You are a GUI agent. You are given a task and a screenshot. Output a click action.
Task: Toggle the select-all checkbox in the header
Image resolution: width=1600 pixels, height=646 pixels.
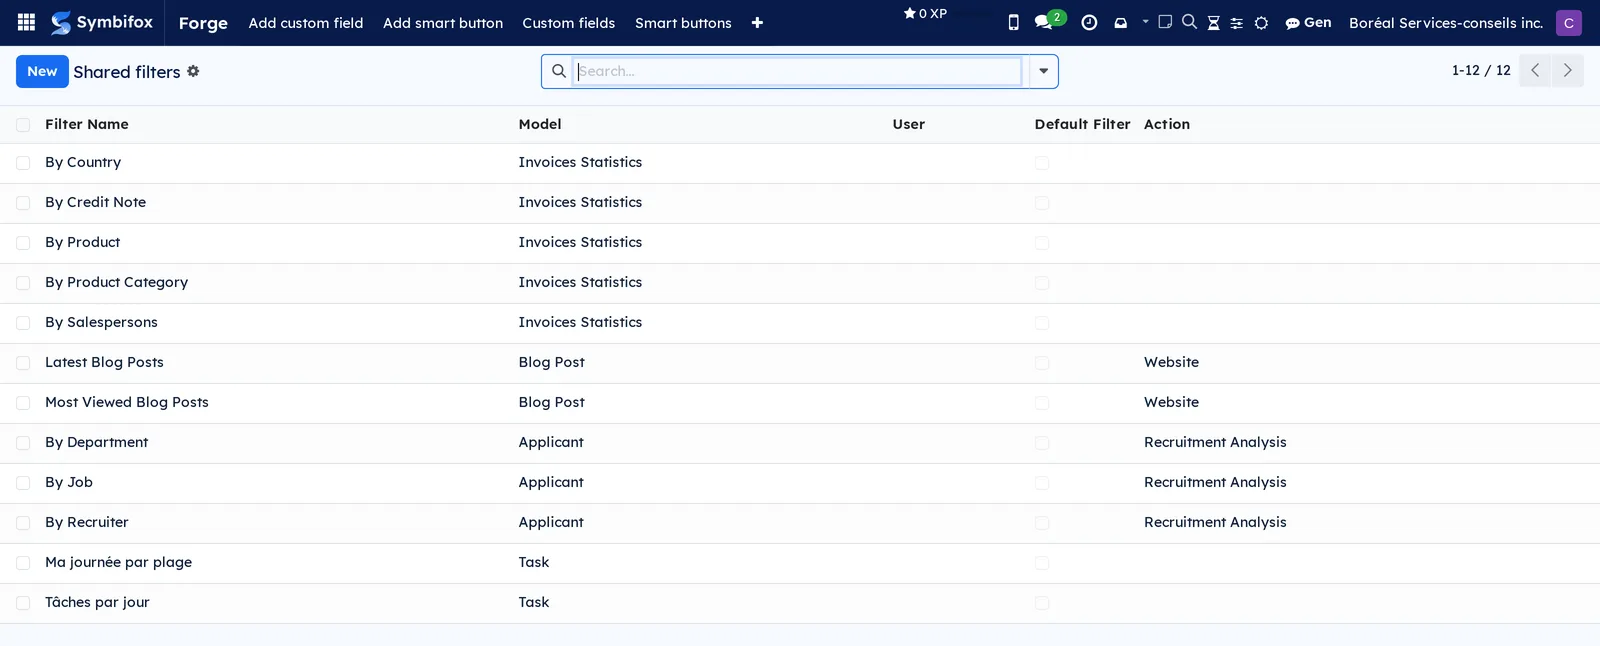point(23,125)
